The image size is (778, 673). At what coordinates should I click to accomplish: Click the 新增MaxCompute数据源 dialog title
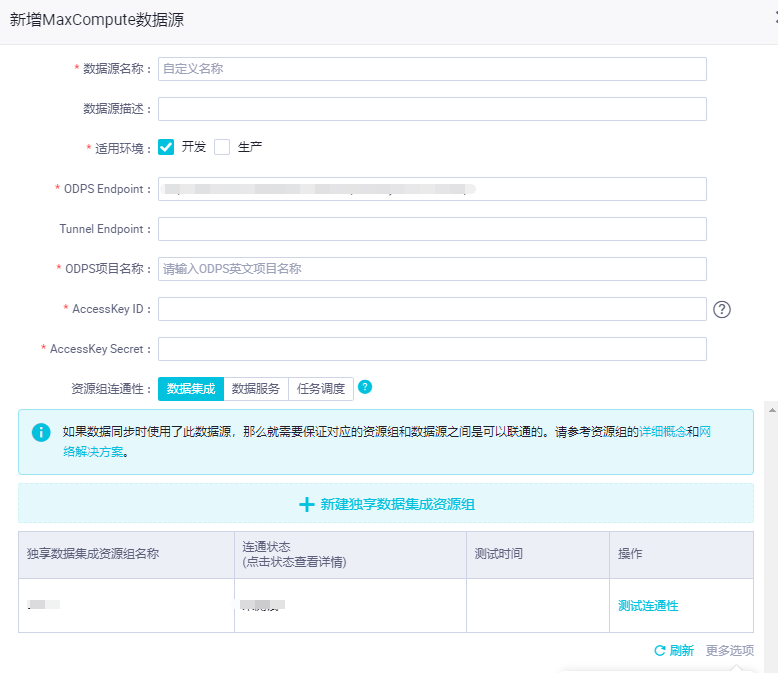(x=97, y=20)
